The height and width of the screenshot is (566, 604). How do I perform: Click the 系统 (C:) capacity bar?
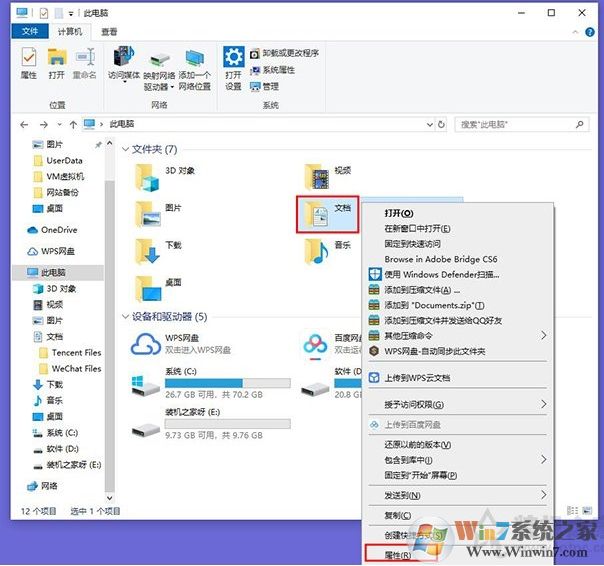point(228,383)
